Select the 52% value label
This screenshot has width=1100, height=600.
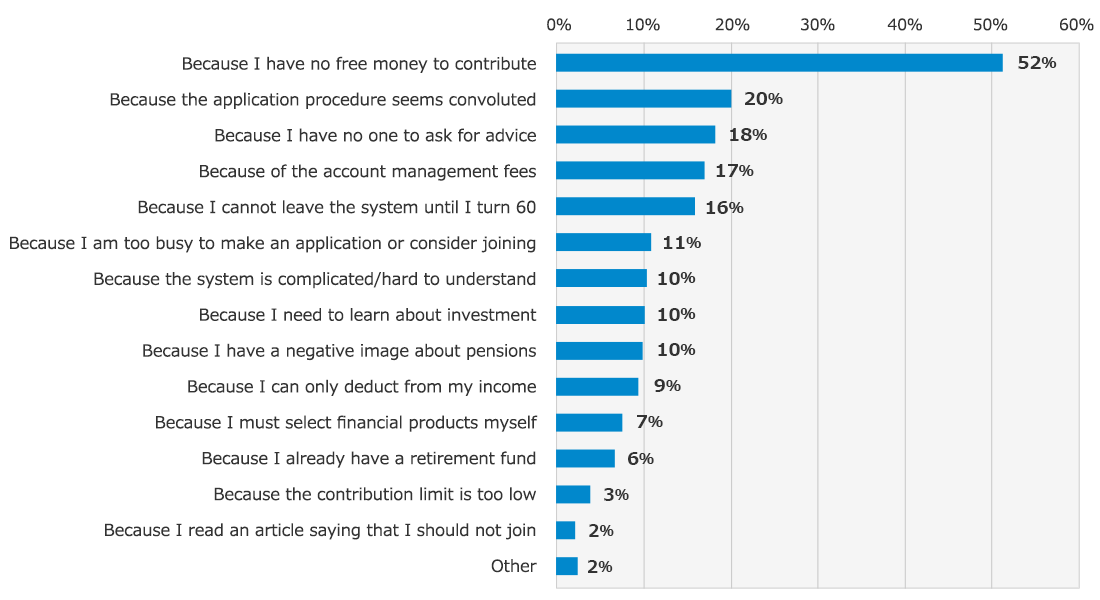1036,63
